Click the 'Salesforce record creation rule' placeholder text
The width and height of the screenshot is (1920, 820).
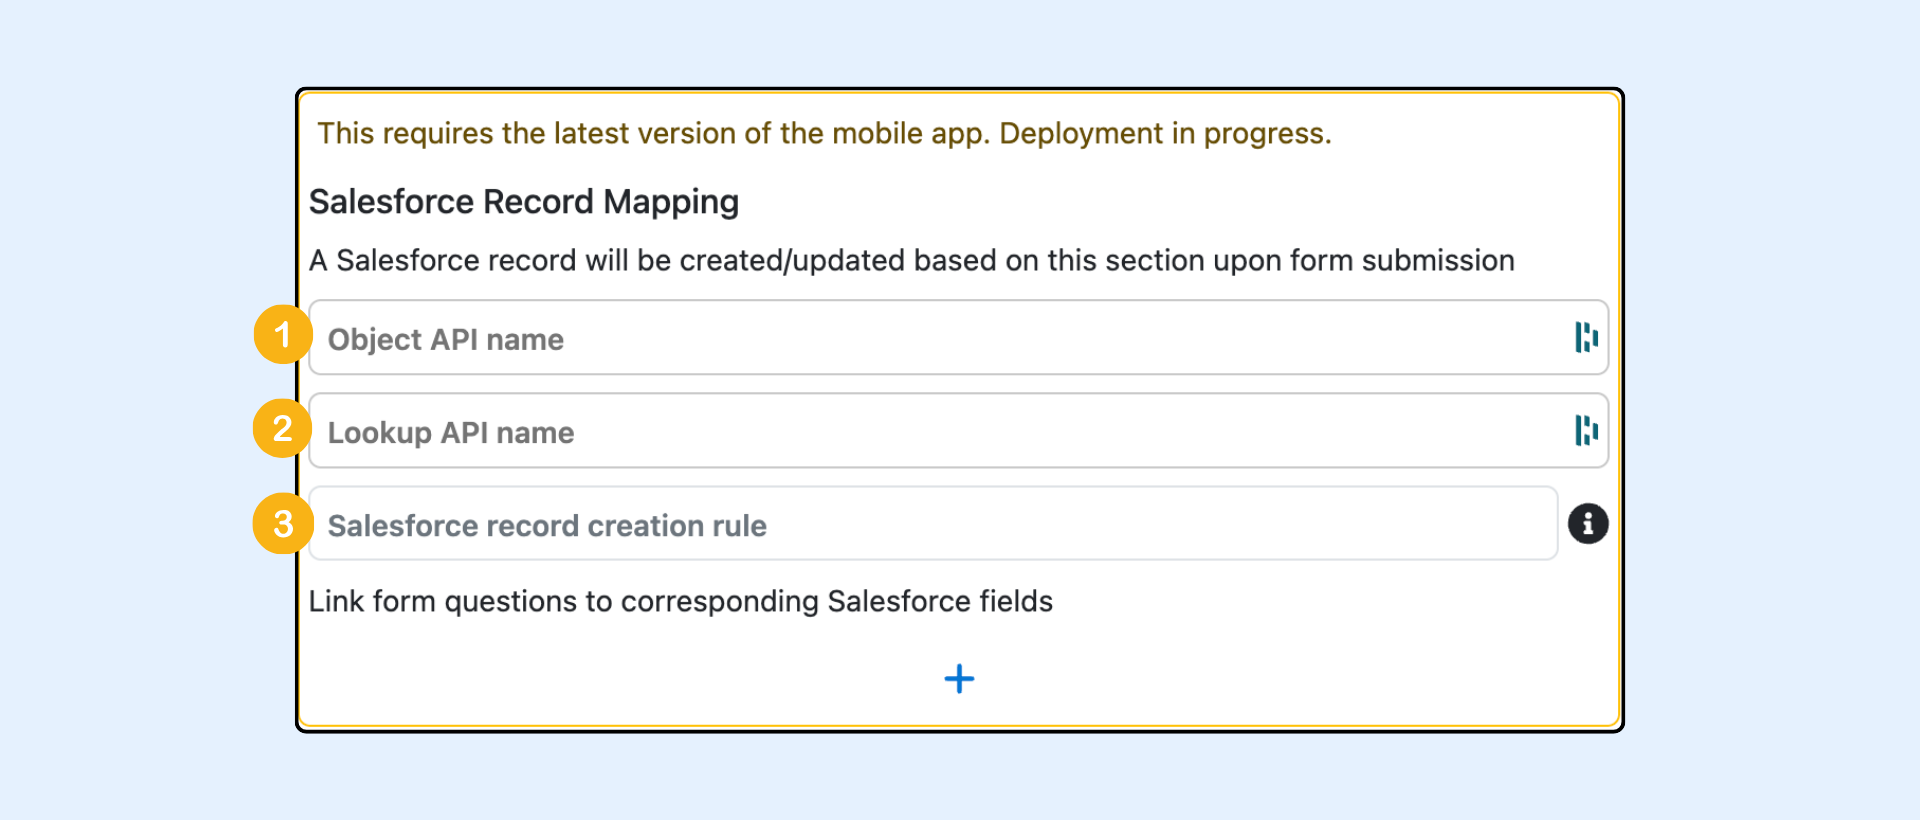547,526
